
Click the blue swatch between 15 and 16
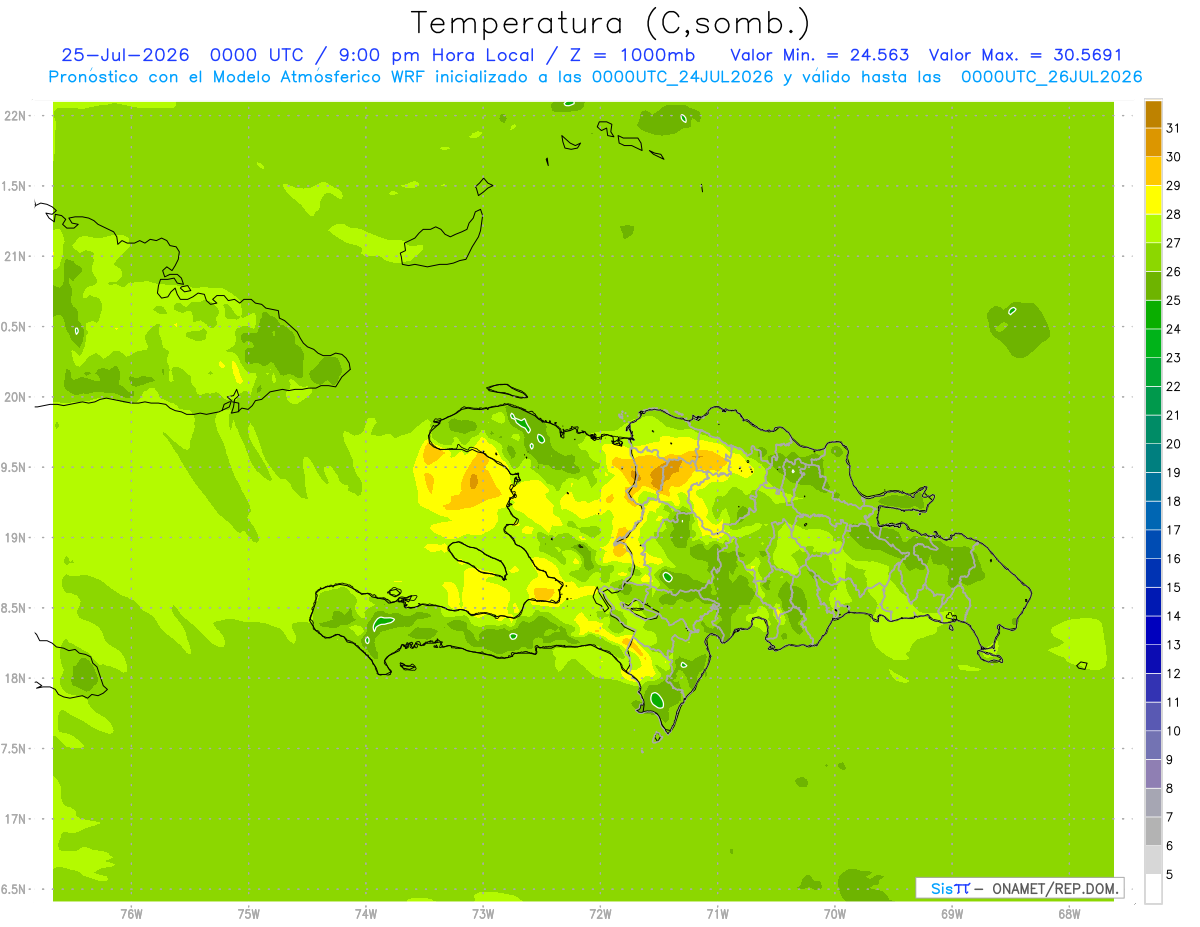click(x=1153, y=573)
